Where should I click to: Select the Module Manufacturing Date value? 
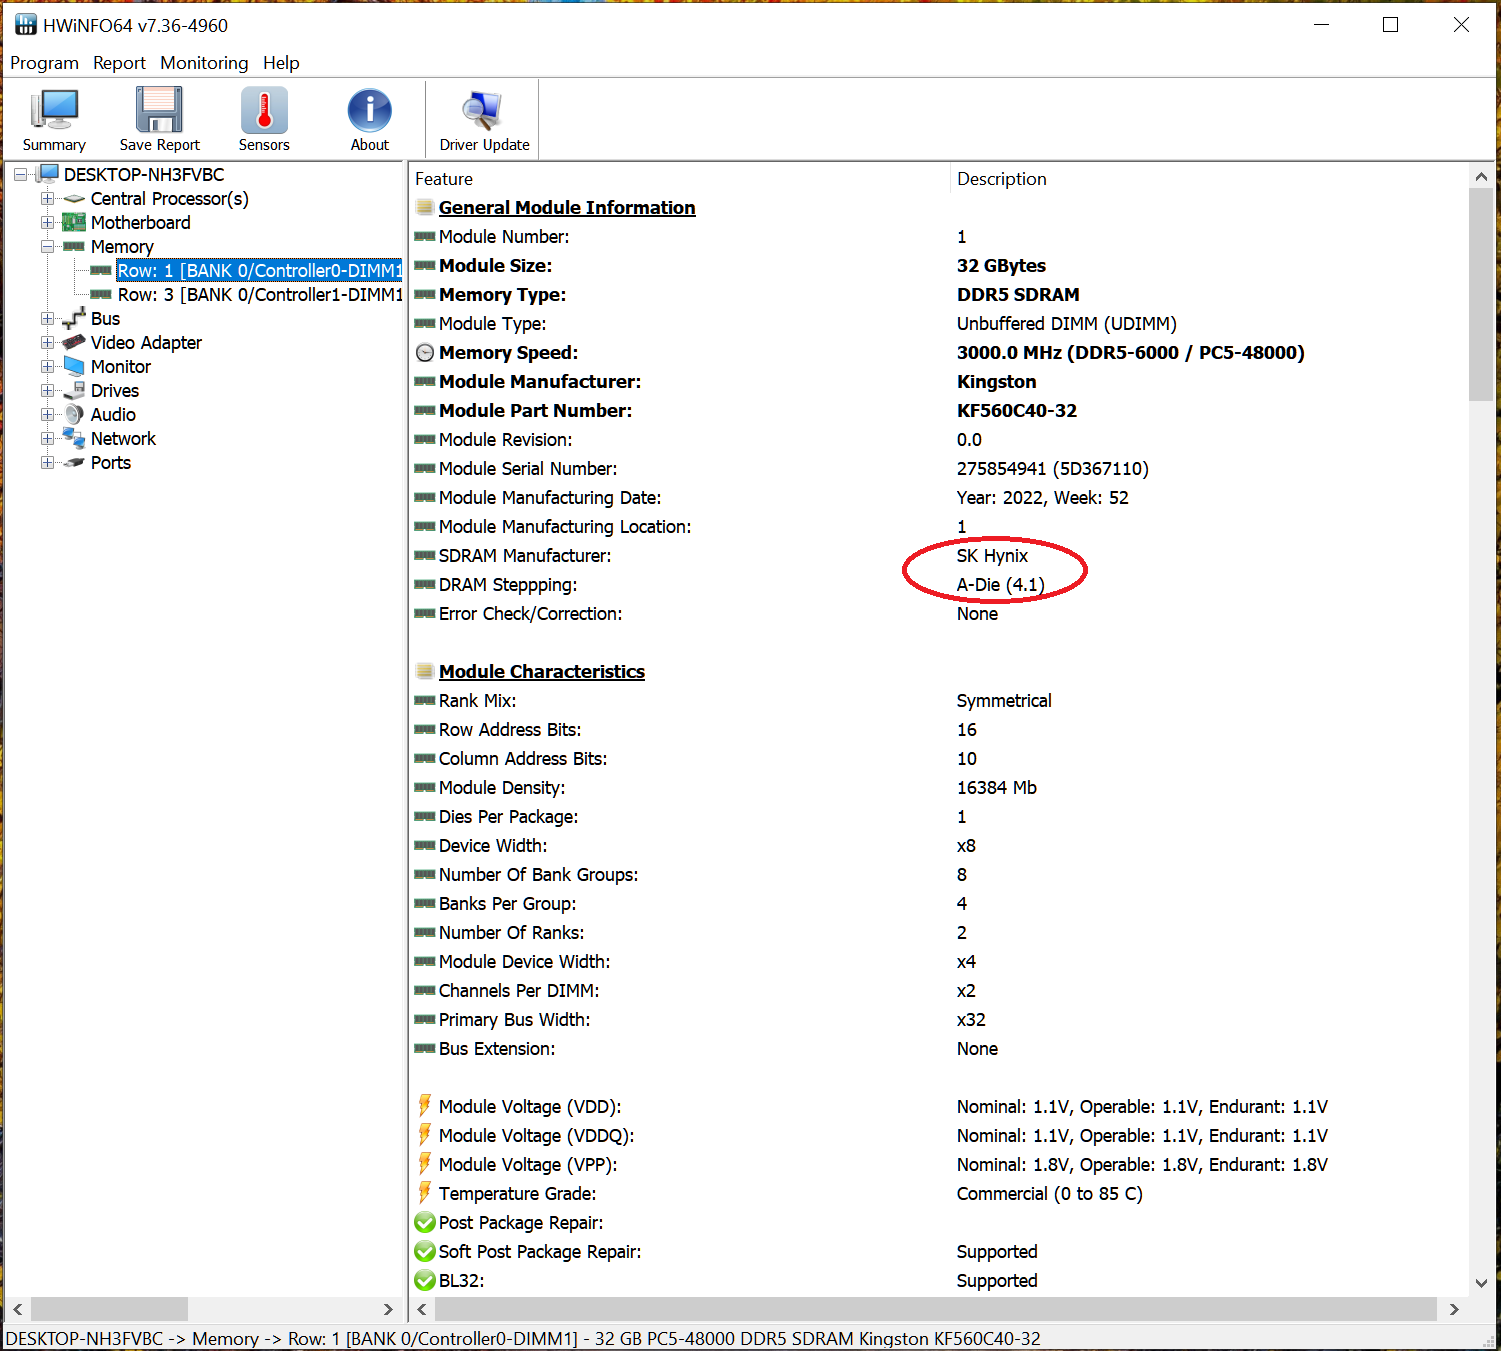(x=1042, y=497)
